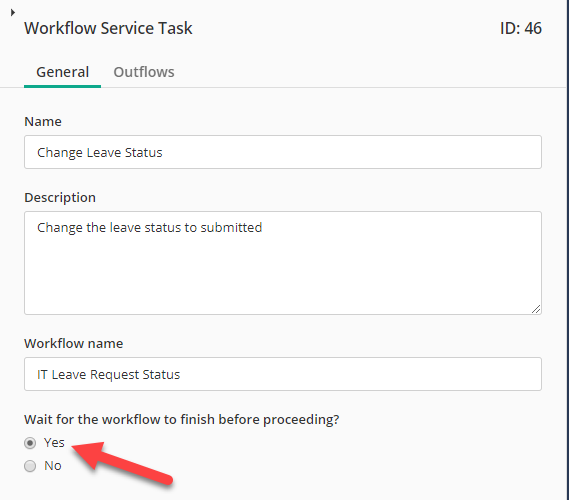Viewport: 569px width, 500px height.
Task: Switch to the Outflows tab
Action: [x=144, y=72]
